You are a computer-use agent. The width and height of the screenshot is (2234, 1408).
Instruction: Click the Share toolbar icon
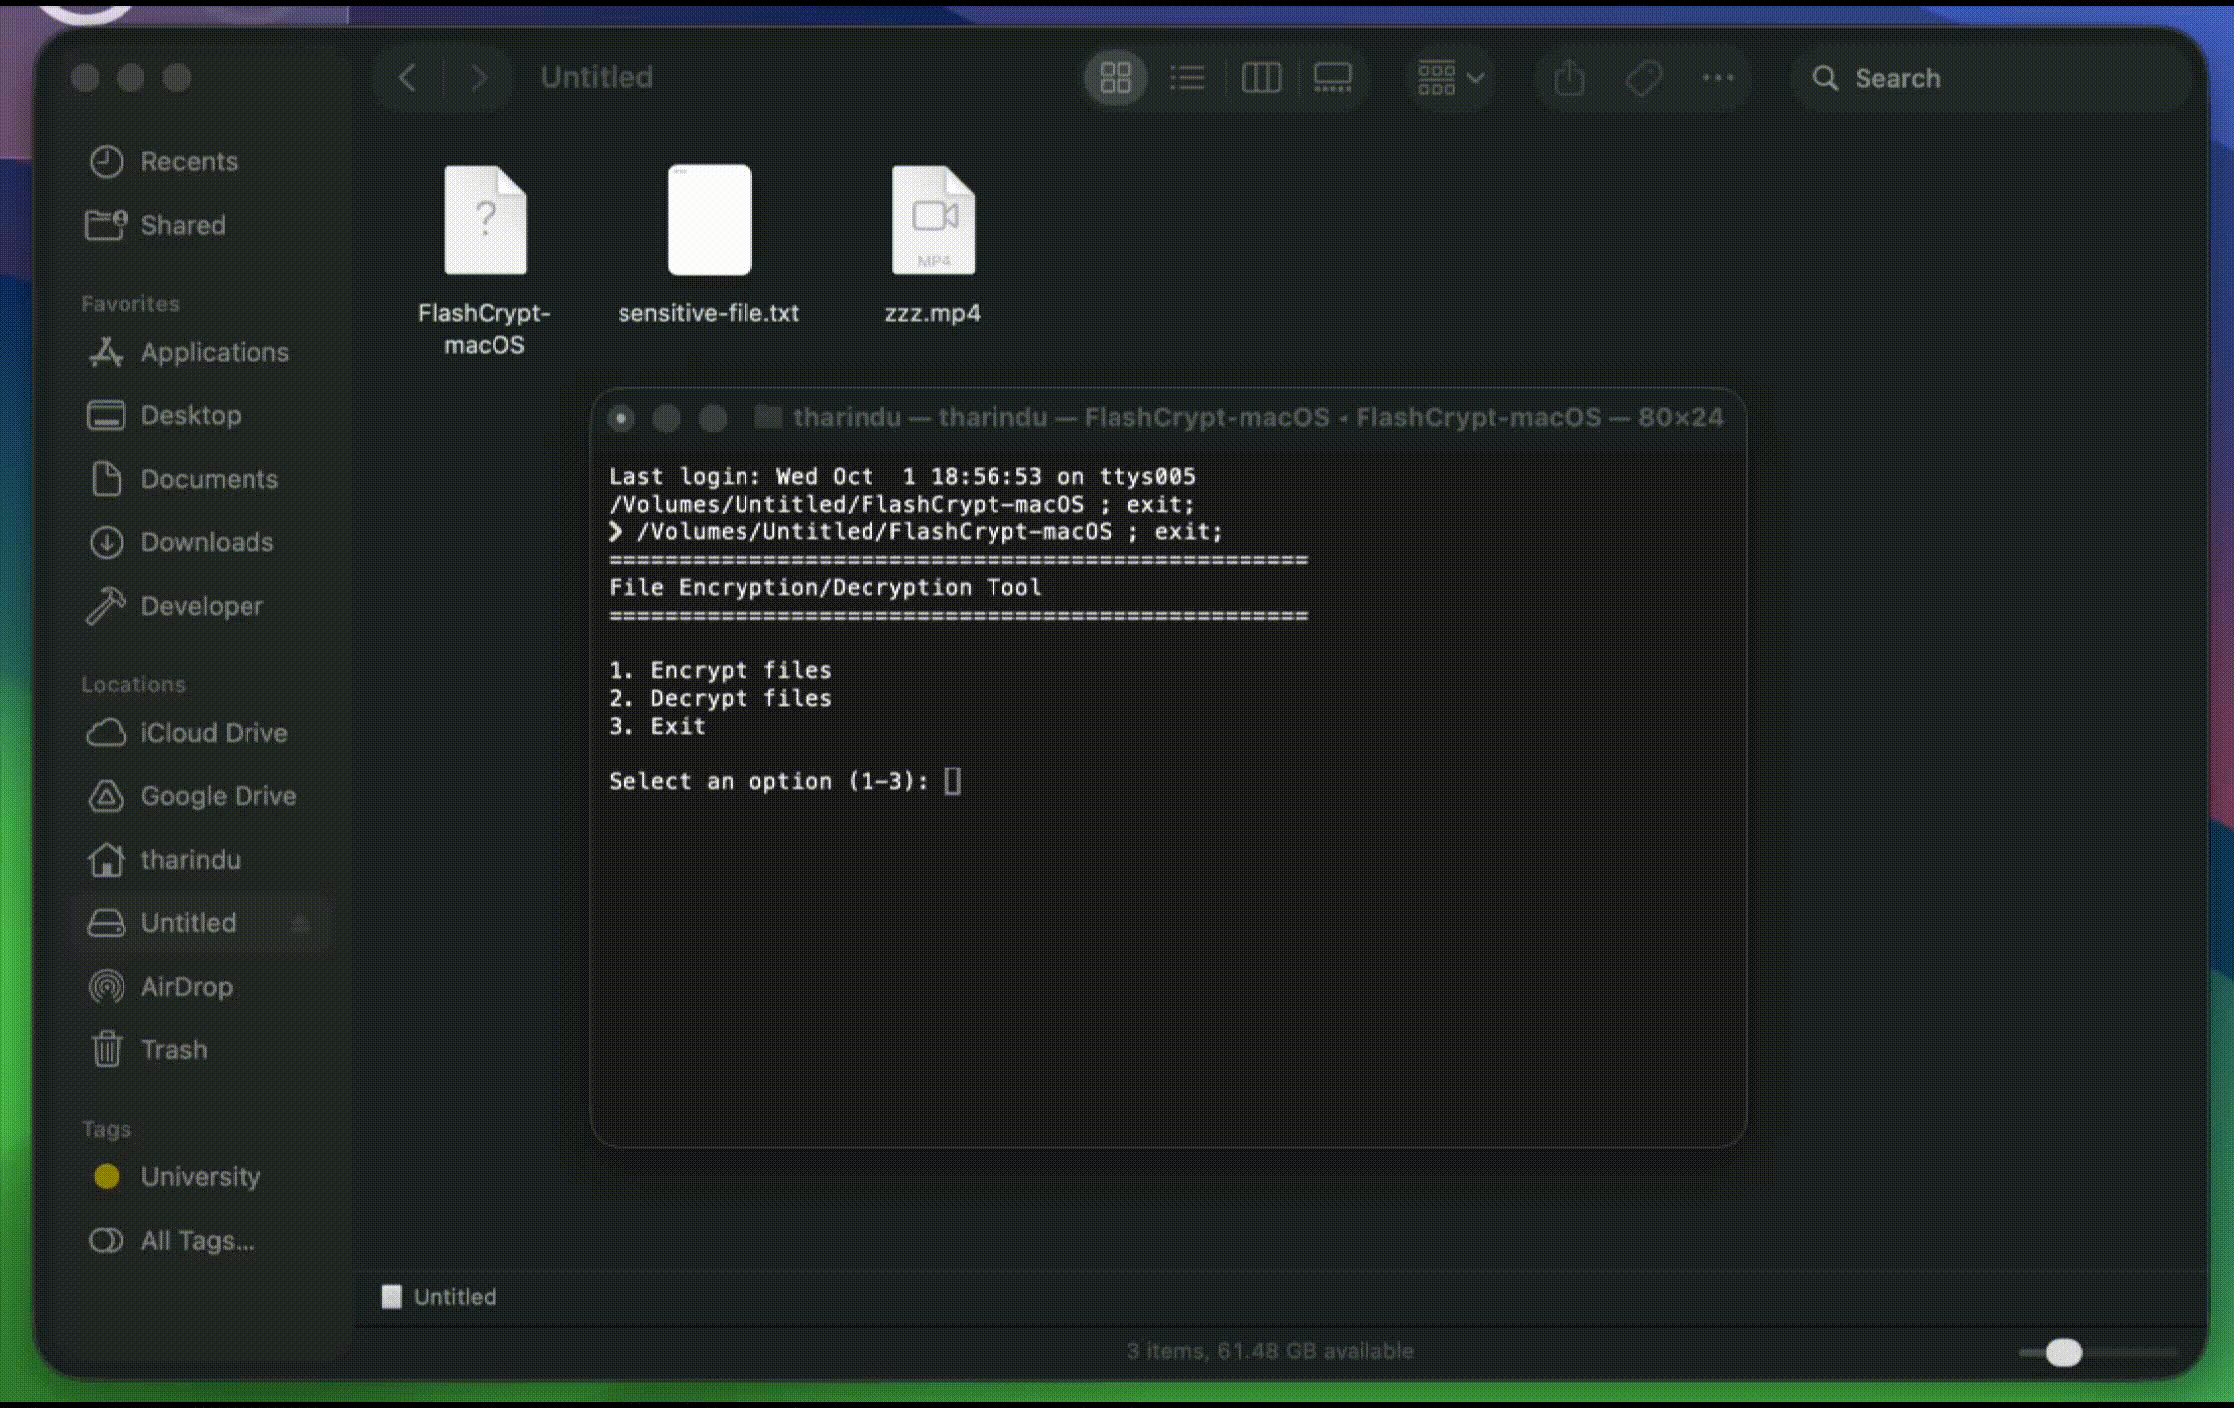click(1569, 78)
